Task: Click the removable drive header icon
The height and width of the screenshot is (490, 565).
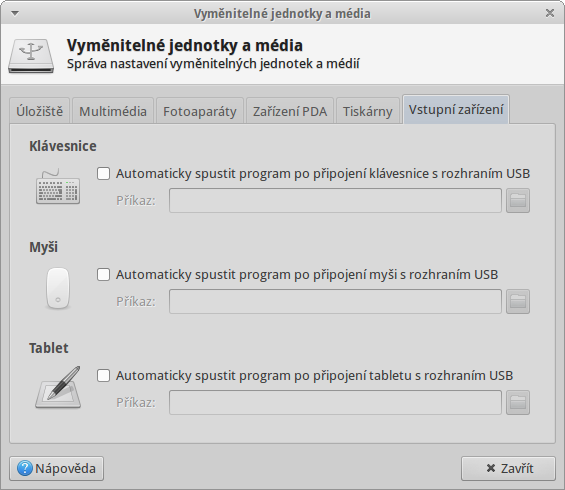Action: click(x=31, y=56)
